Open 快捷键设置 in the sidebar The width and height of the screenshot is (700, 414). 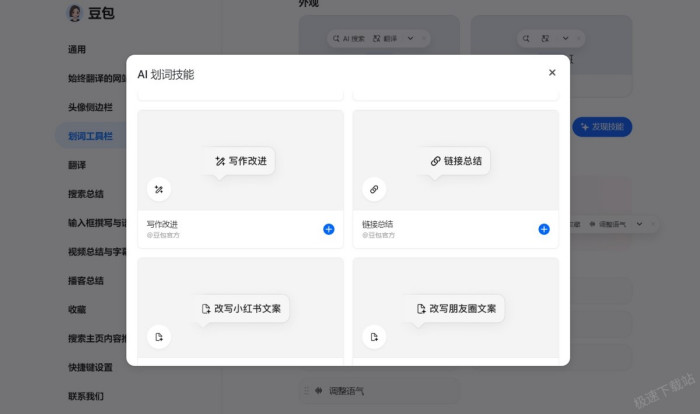point(90,367)
